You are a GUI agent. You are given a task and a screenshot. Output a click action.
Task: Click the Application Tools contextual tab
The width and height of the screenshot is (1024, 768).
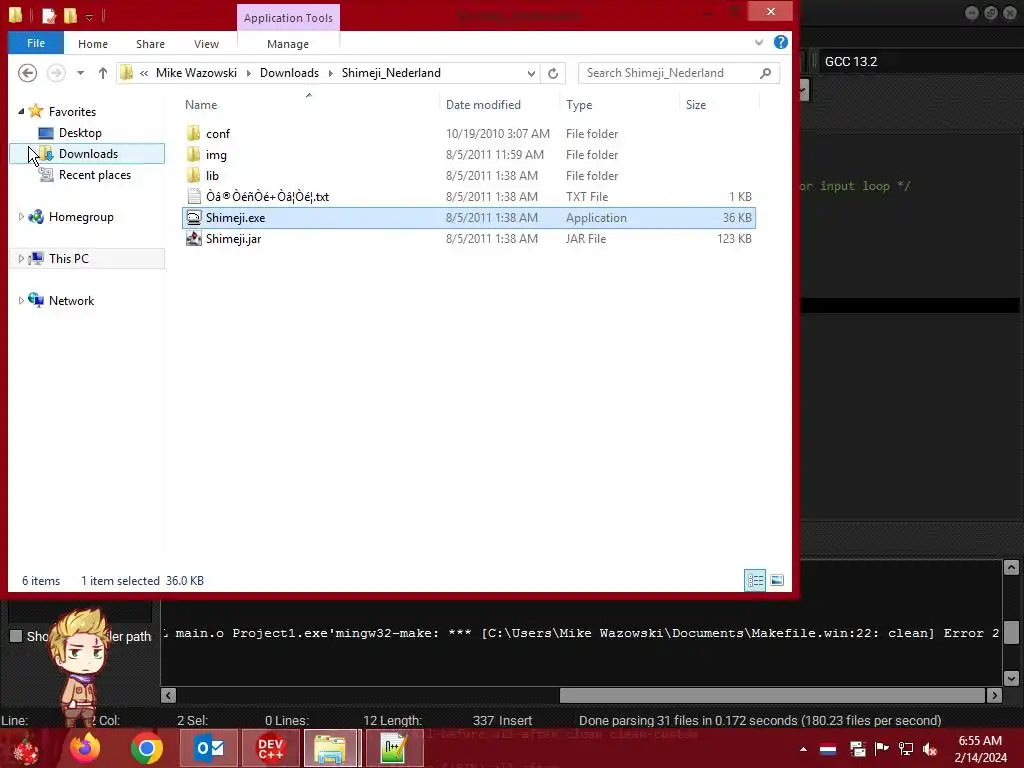point(288,18)
